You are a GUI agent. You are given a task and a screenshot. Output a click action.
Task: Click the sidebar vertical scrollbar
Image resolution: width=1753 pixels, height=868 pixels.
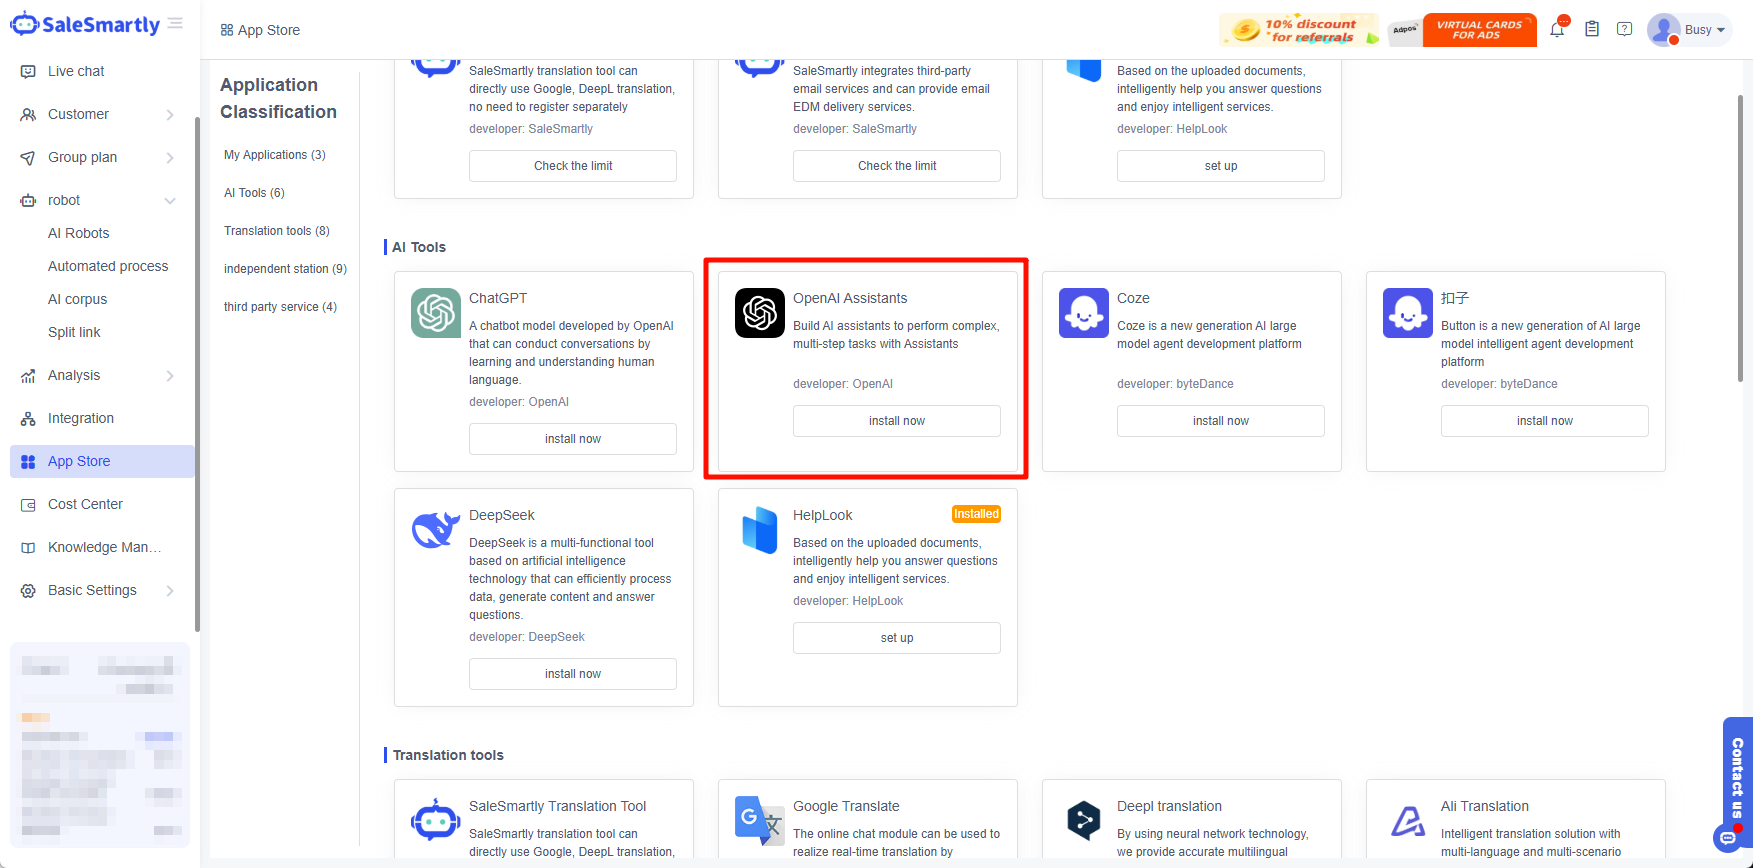tap(197, 375)
